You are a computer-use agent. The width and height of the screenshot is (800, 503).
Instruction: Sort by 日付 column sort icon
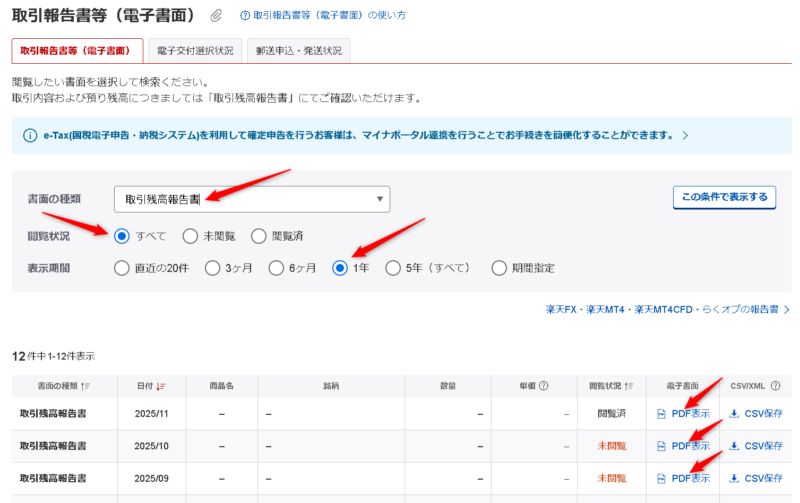[163, 386]
